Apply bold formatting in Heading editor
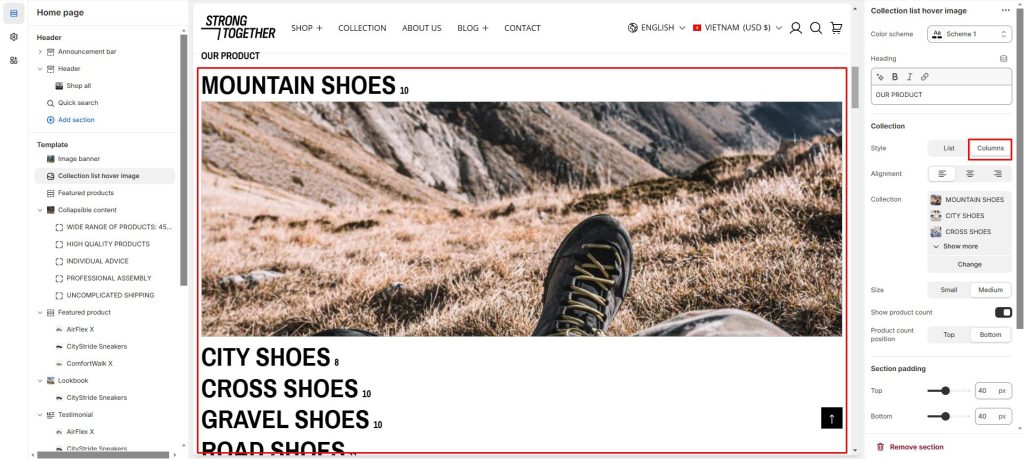 click(x=895, y=76)
